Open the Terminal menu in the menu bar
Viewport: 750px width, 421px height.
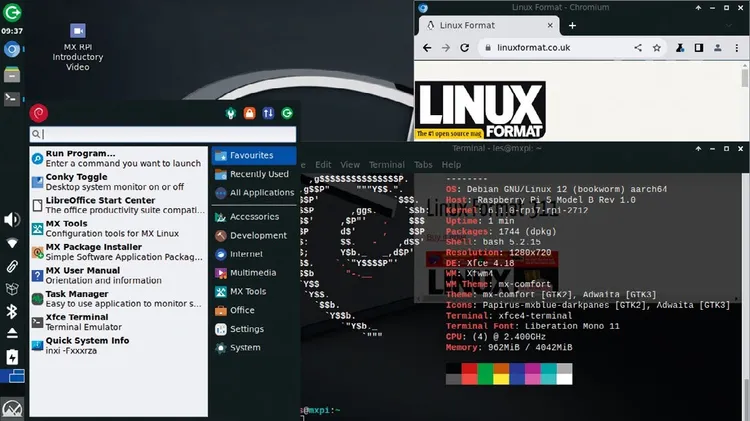coord(386,165)
